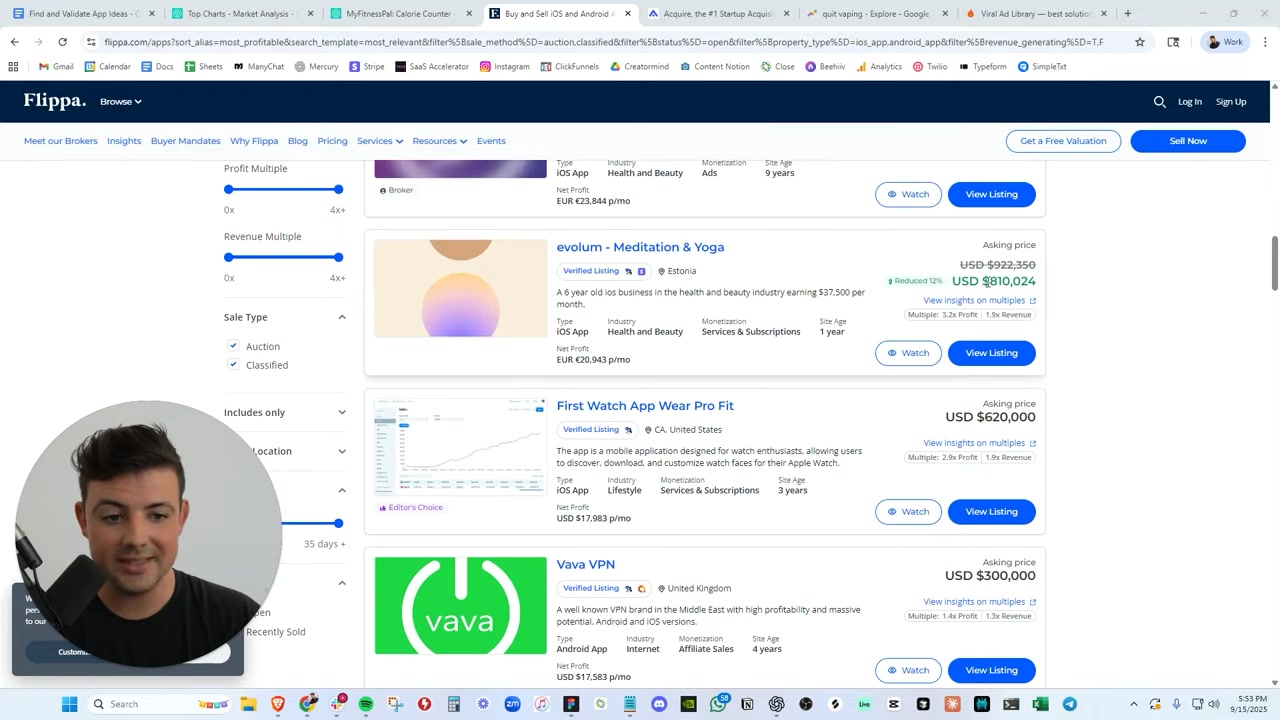Viewport: 1280px width, 720px height.
Task: Collapse the Sale Type filter section
Action: tap(341, 317)
